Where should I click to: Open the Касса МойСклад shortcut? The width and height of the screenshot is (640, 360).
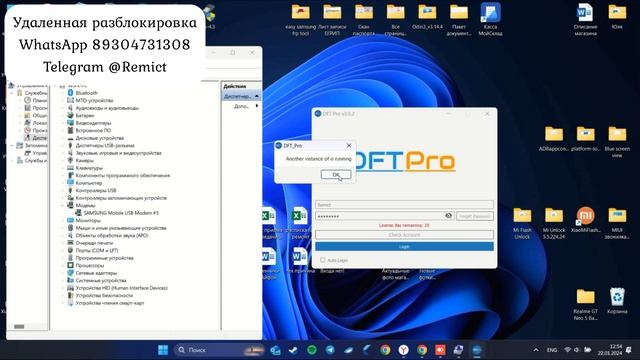(490, 19)
